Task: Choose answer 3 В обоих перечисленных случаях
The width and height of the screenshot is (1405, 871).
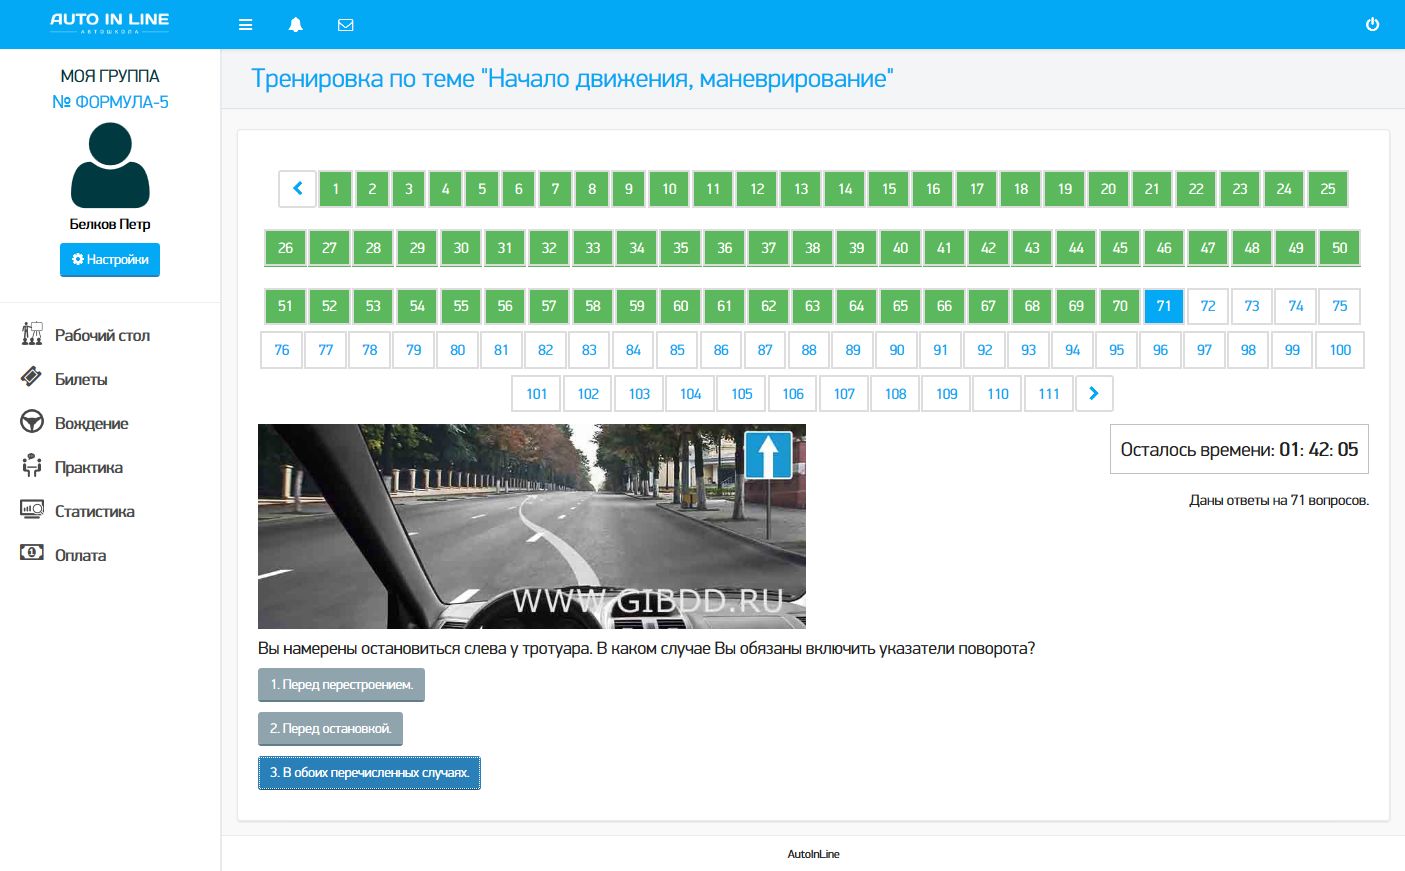Action: (369, 773)
